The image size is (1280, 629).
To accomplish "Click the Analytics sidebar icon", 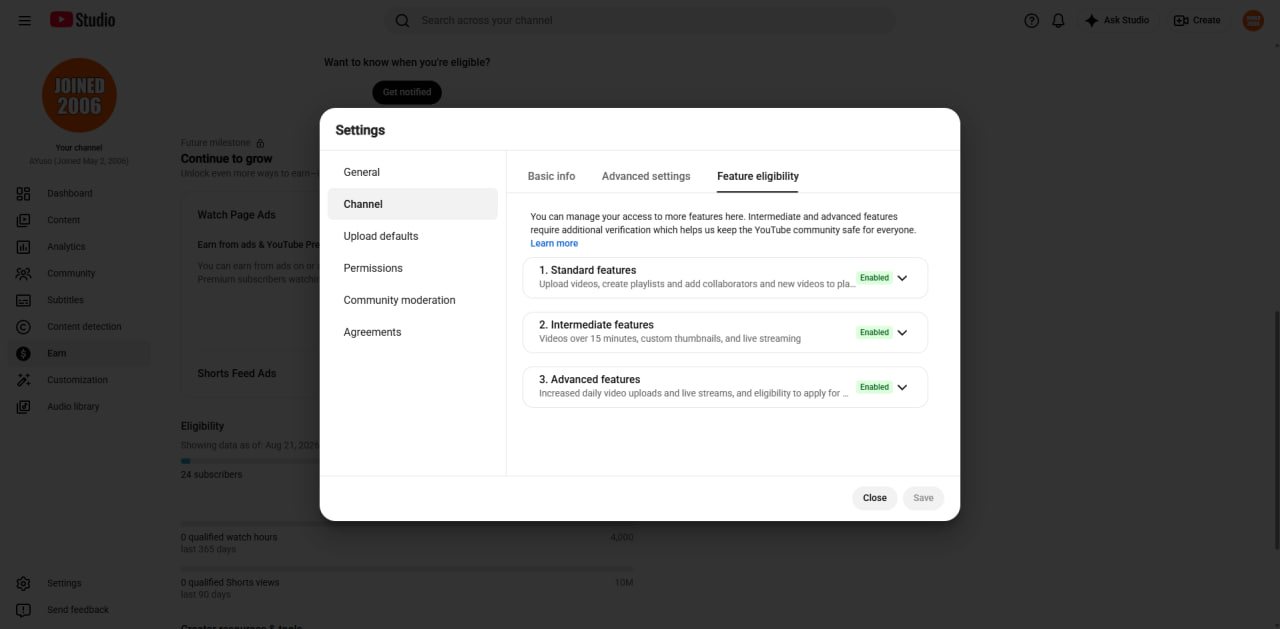I will coord(24,246).
